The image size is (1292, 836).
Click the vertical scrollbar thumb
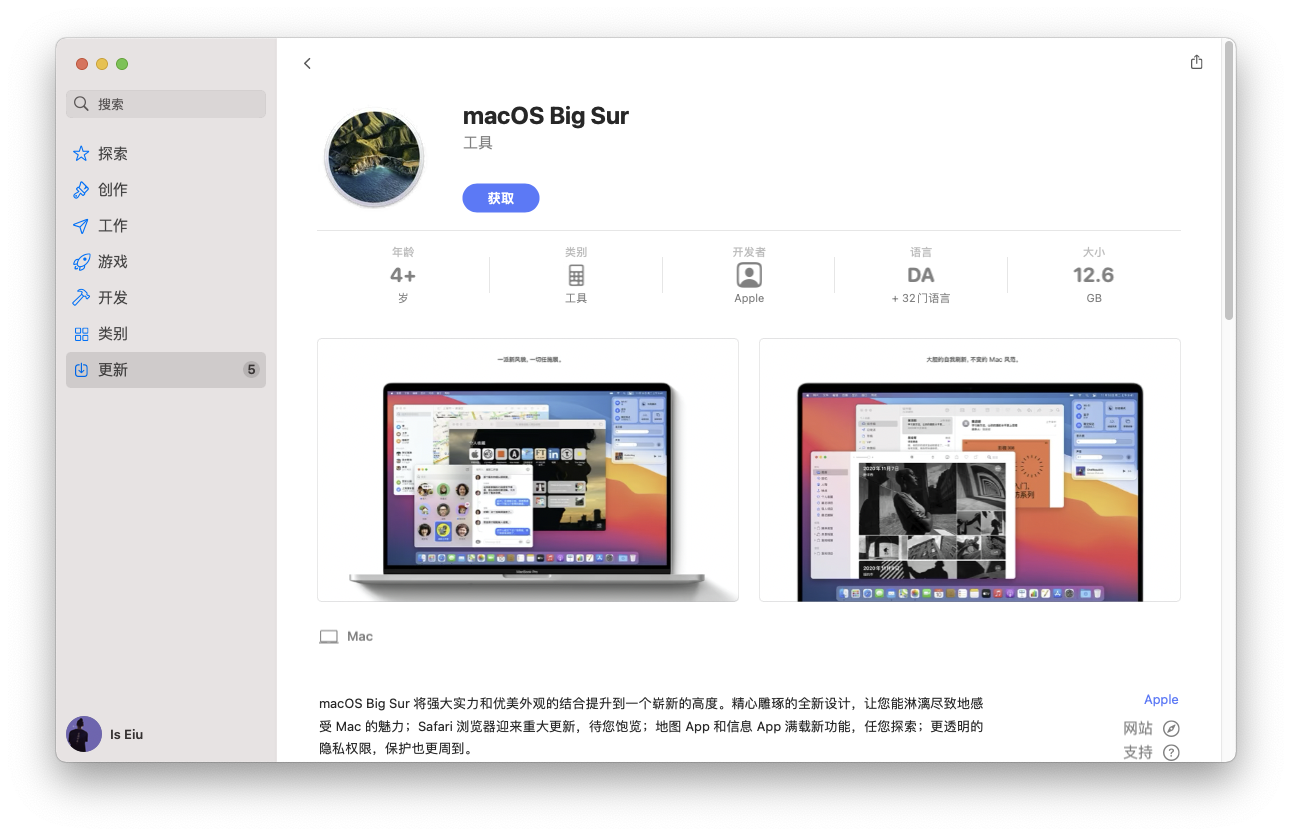tap(1229, 180)
